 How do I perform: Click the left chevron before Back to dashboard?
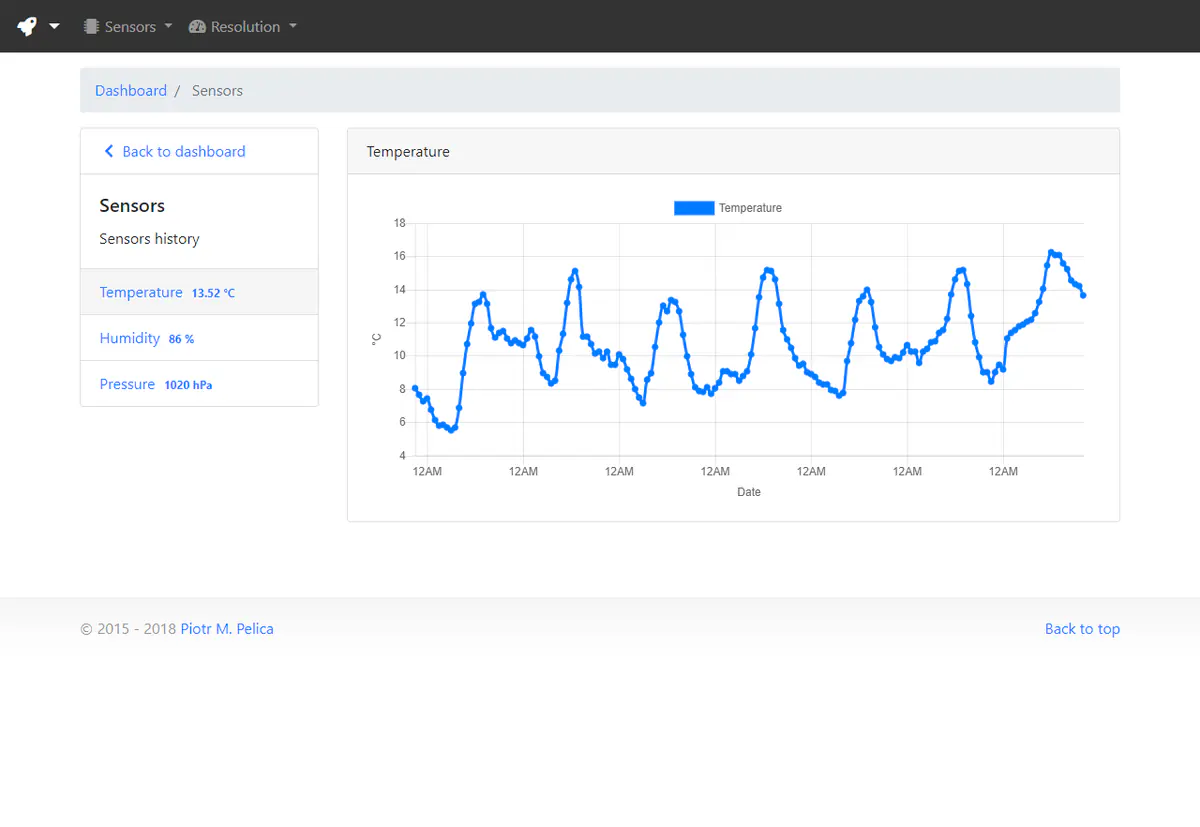[109, 152]
